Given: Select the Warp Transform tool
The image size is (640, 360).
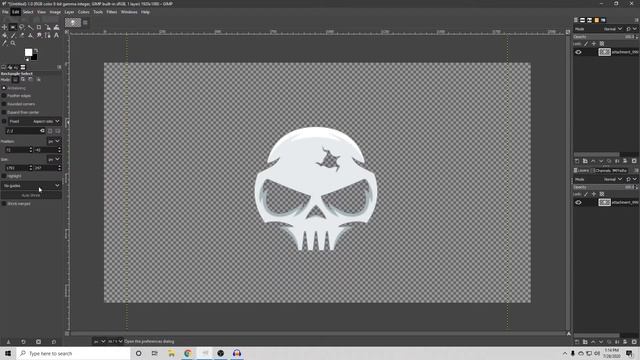Looking at the screenshot, I should point(56,27).
